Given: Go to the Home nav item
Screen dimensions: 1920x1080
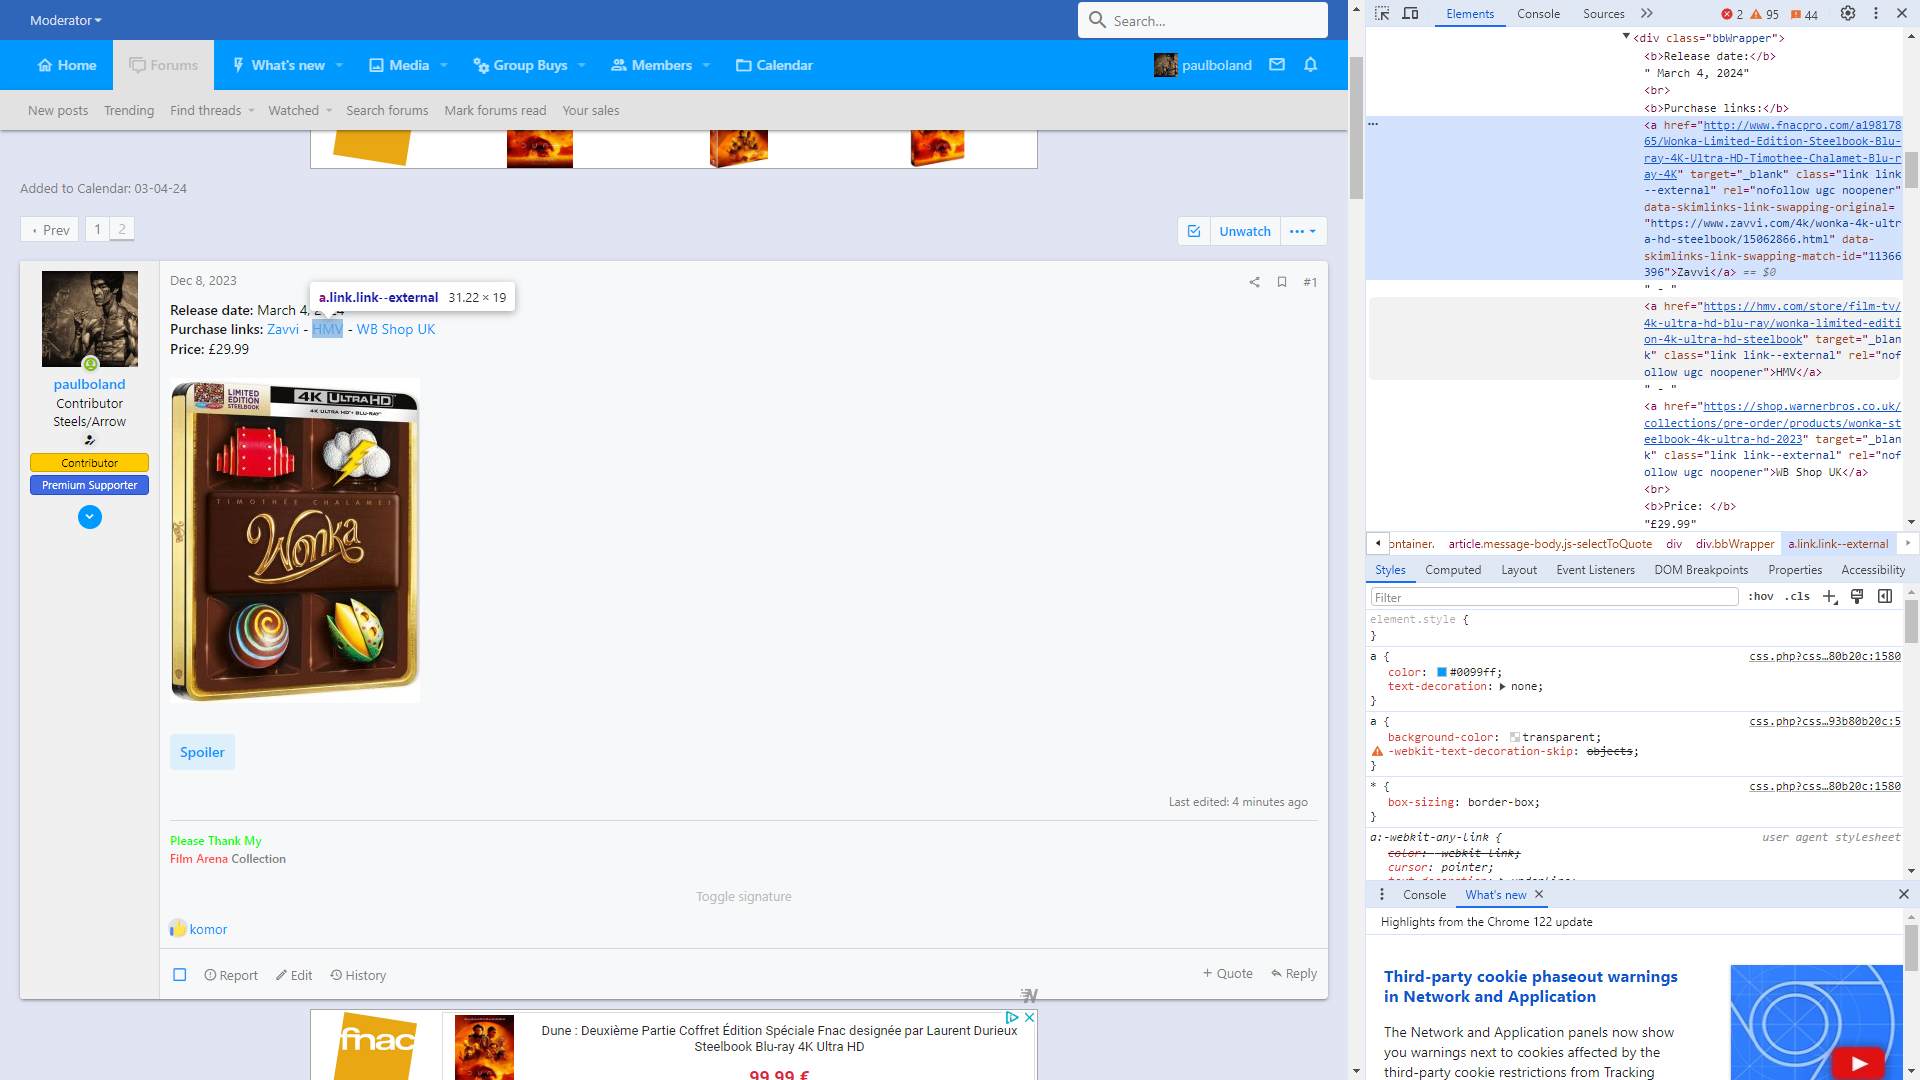Looking at the screenshot, I should 67,65.
